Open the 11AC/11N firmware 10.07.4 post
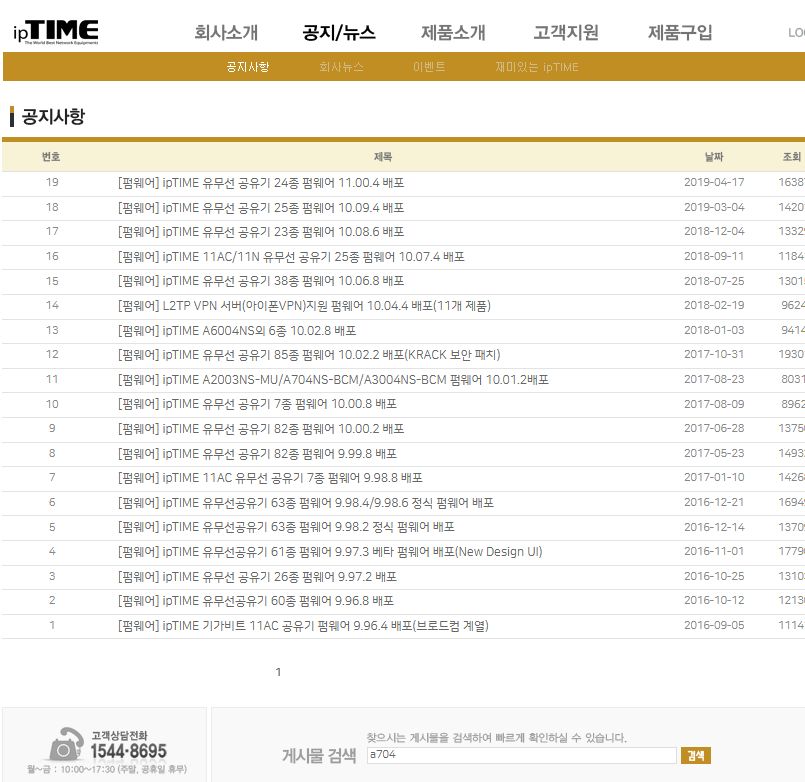805x782 pixels. pos(291,256)
